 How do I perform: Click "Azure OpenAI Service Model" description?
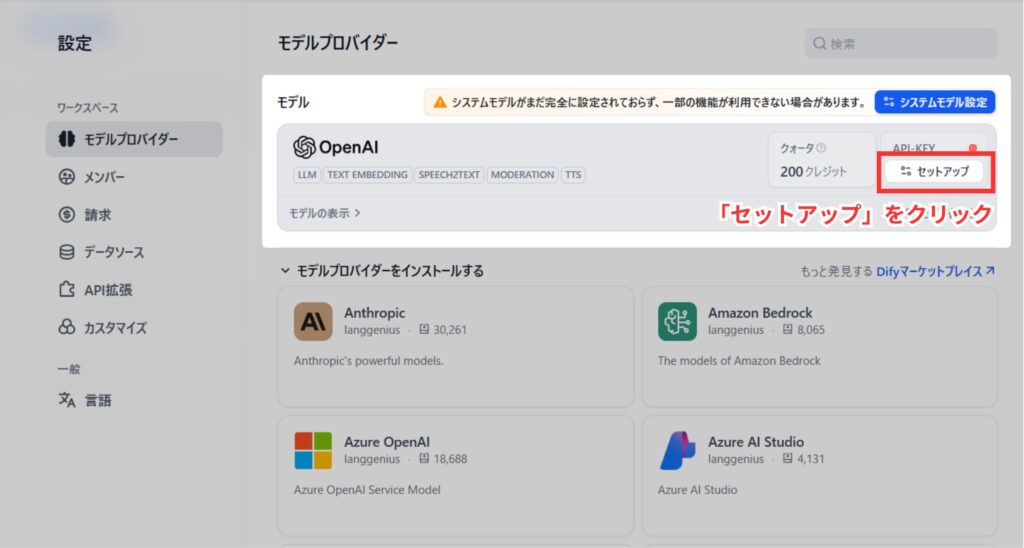pyautogui.click(x=367, y=490)
